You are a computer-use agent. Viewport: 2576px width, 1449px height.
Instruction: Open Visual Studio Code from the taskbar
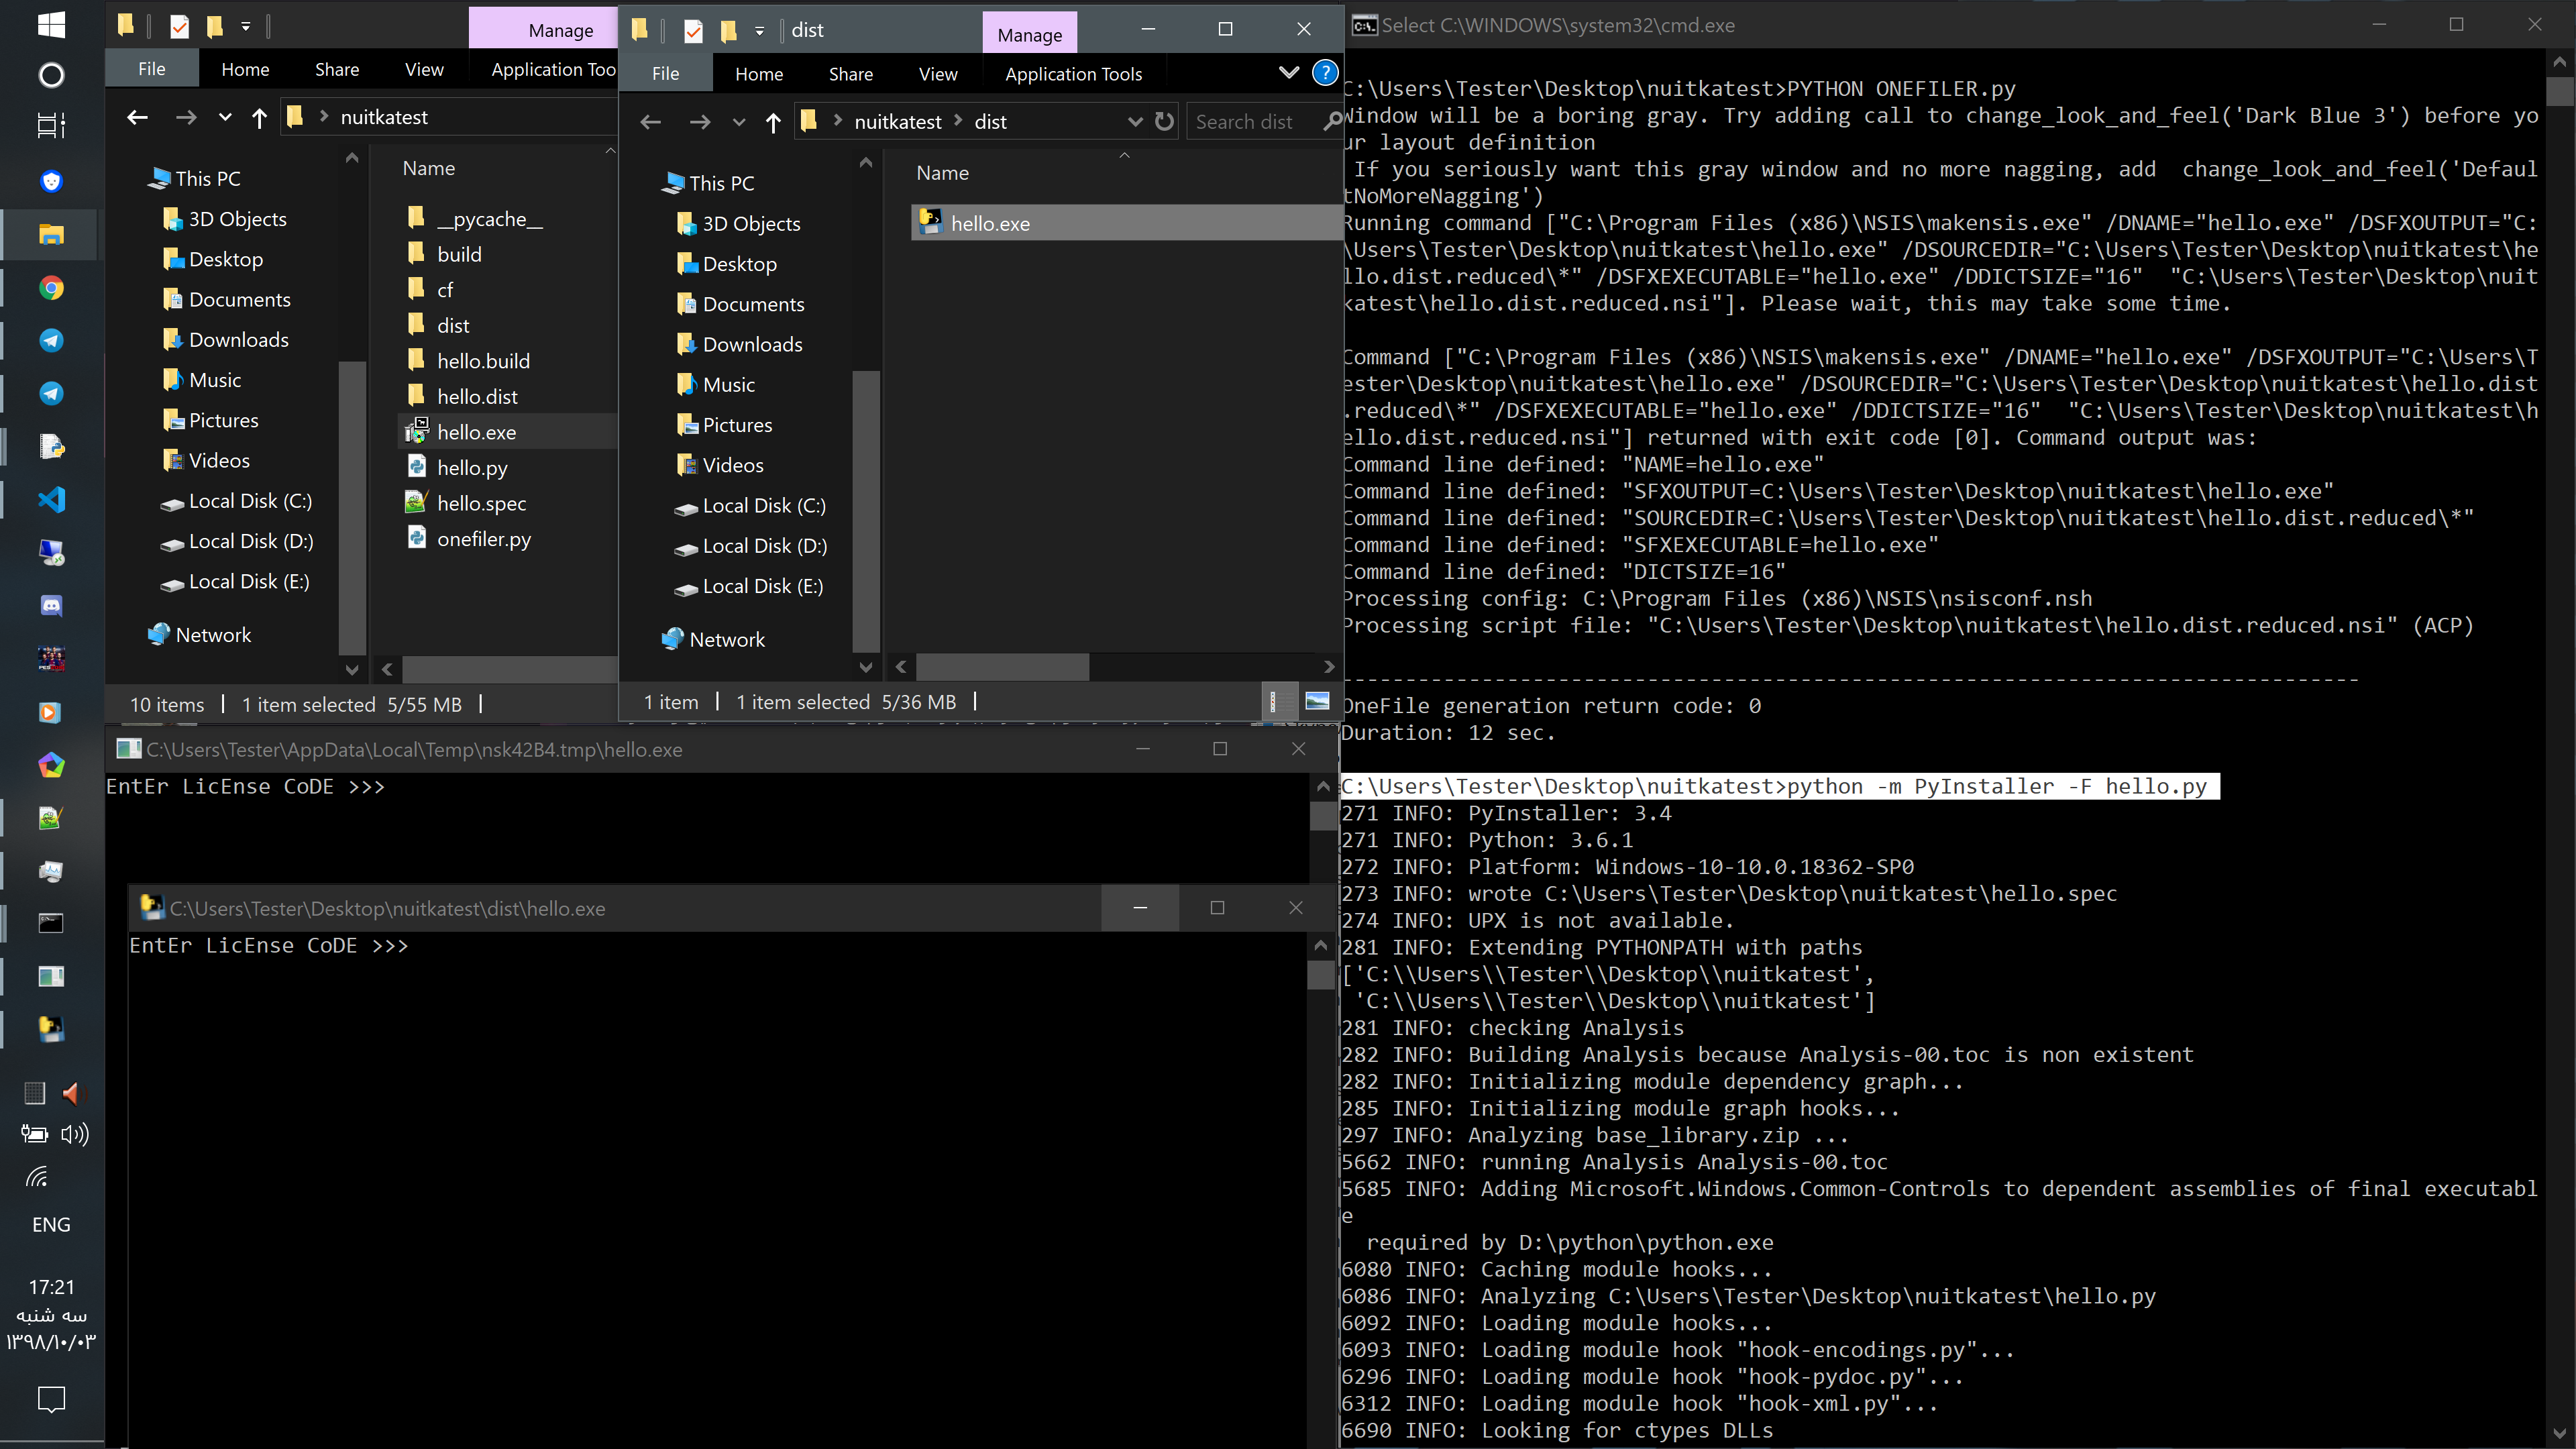coord(51,499)
